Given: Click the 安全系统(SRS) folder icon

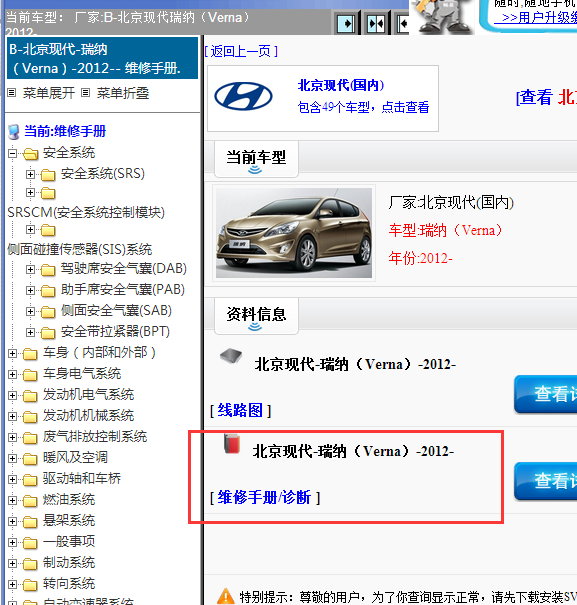Looking at the screenshot, I should pos(48,175).
